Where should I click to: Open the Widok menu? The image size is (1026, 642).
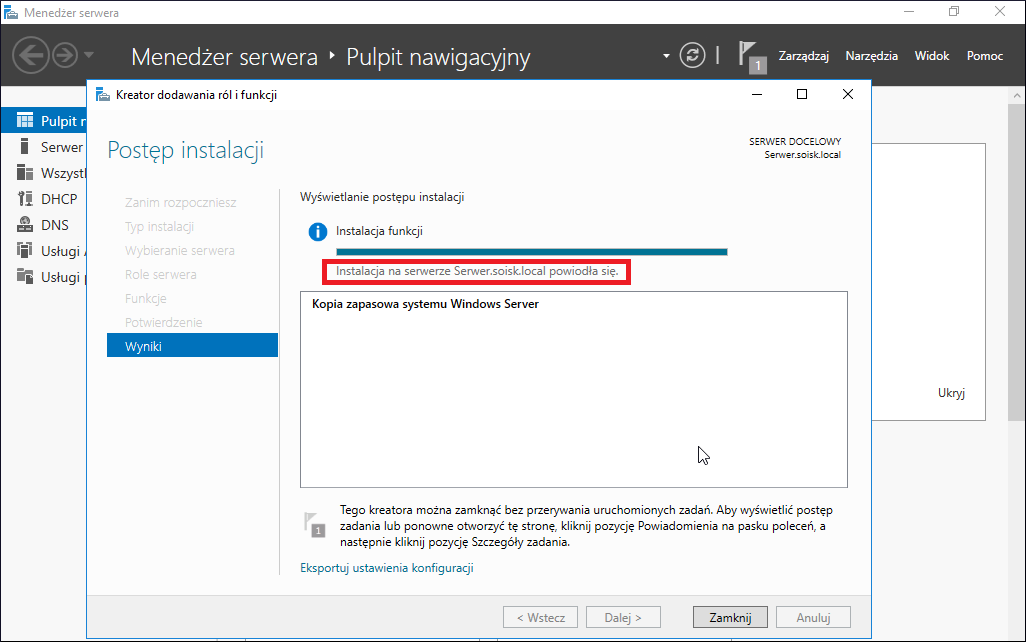point(932,56)
